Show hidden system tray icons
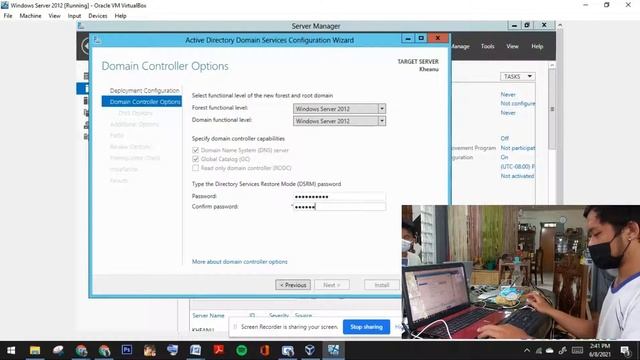The image size is (640, 360). tap(527, 350)
